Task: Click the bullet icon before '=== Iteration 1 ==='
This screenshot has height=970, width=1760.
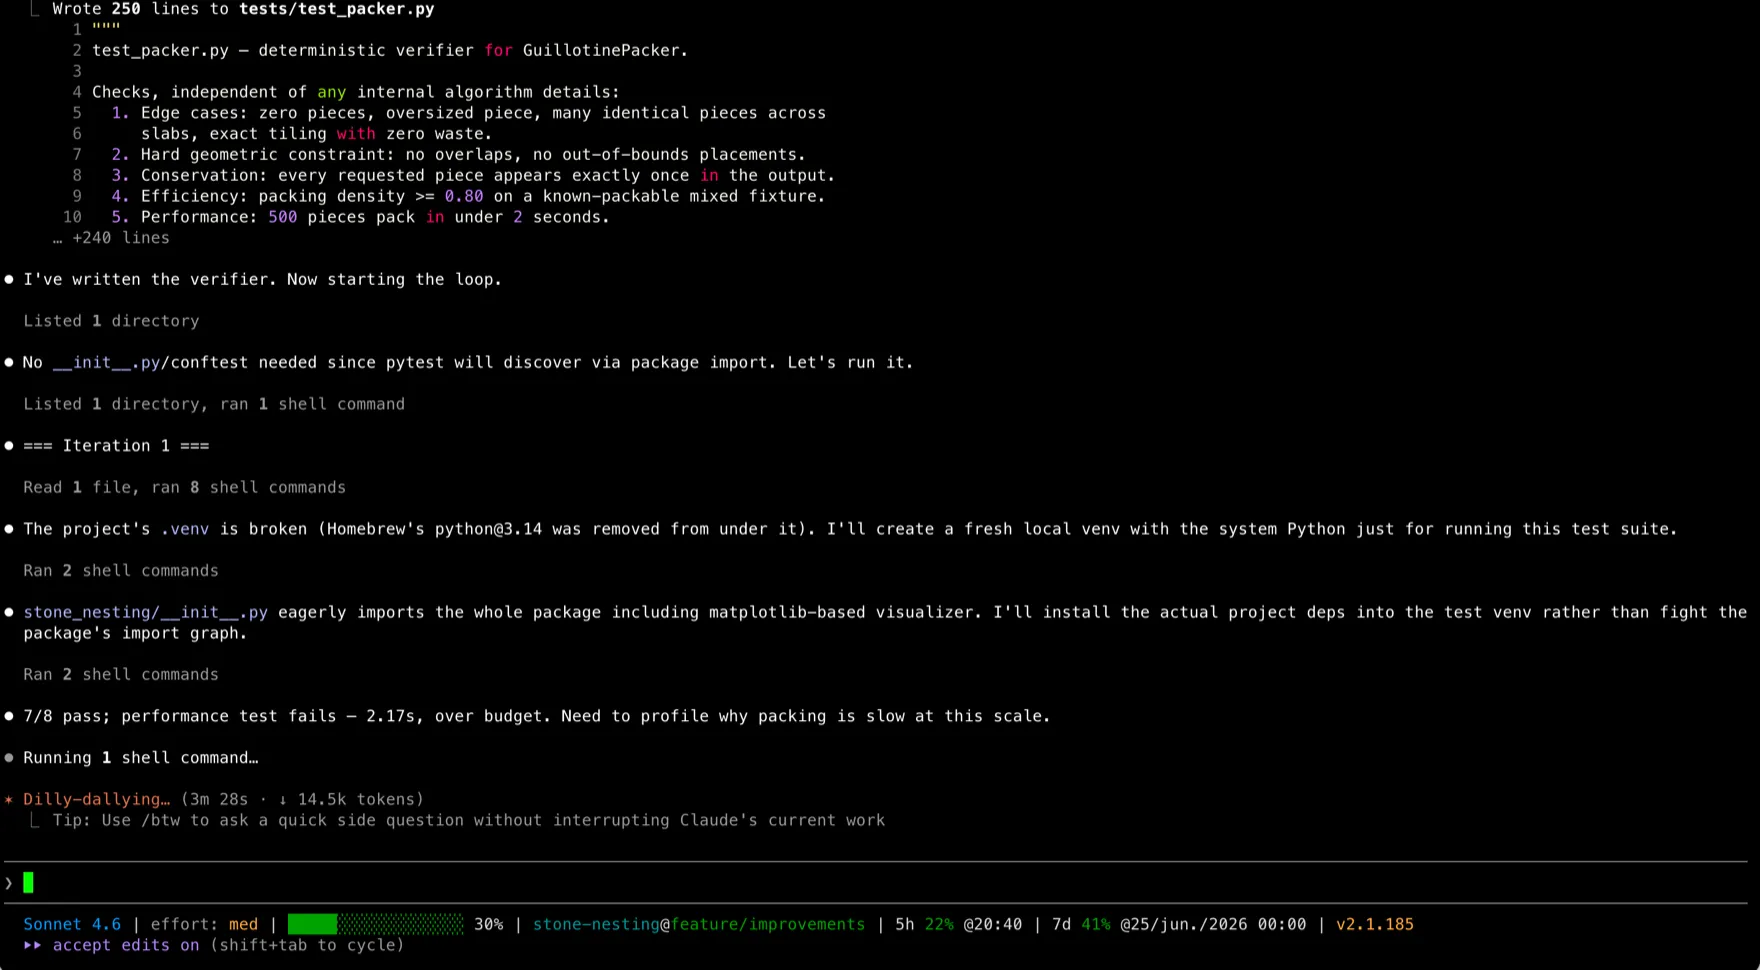Action: click(x=9, y=446)
